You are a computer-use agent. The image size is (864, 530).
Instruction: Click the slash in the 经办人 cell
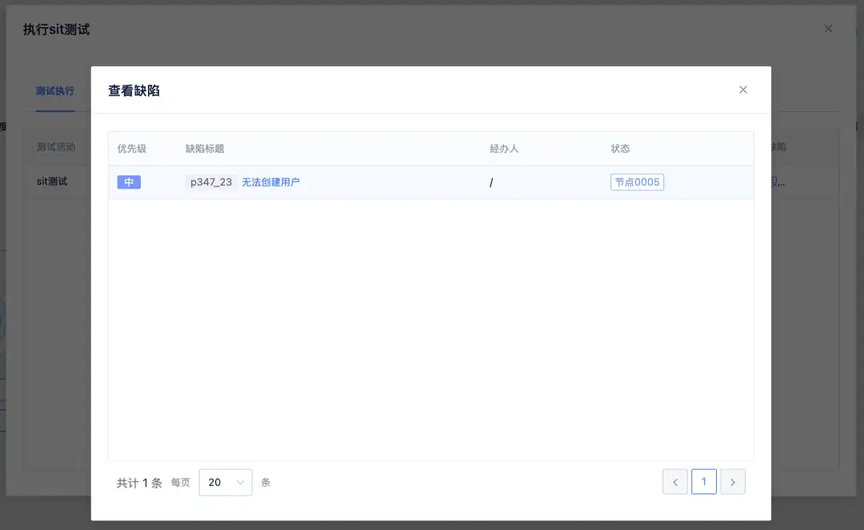(491, 182)
